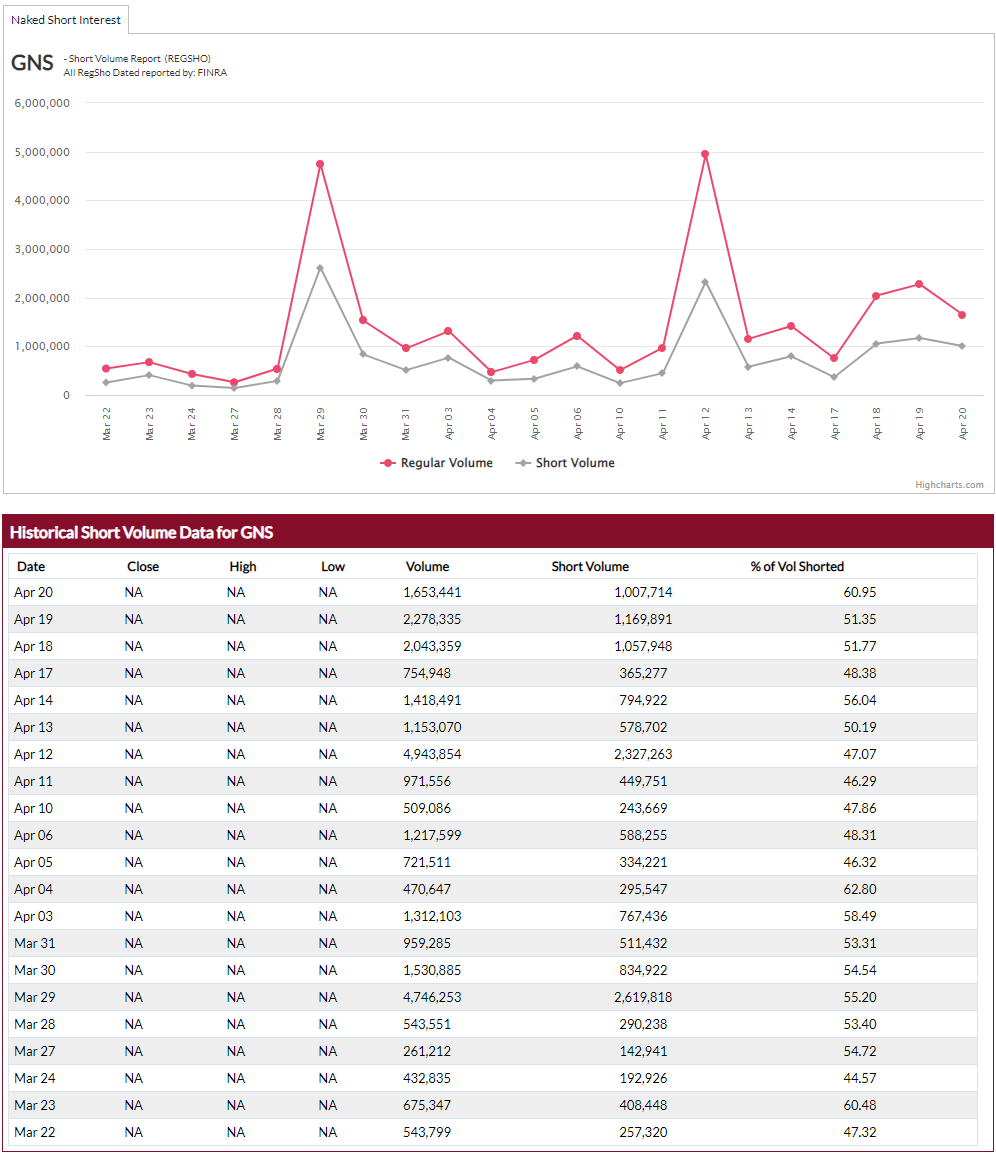Click the Close column header
The image size is (996, 1175).
[142, 567]
